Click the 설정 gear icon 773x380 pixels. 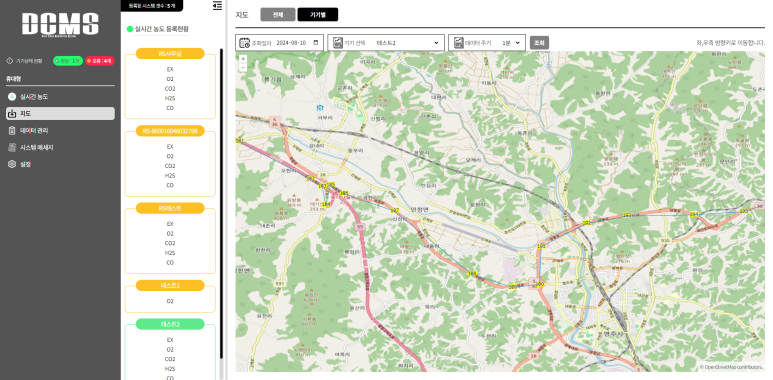click(12, 164)
